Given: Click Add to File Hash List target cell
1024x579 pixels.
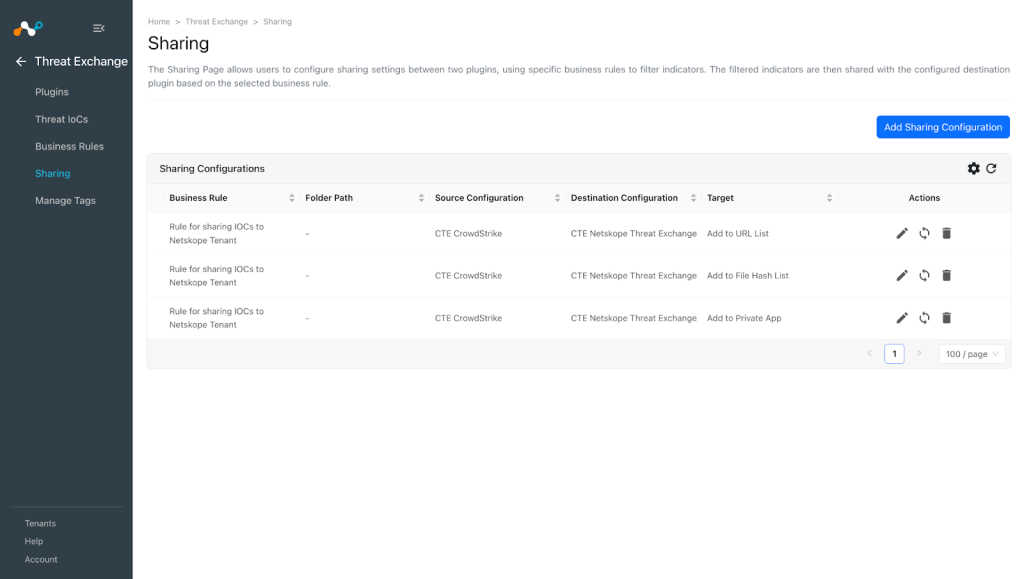Looking at the screenshot, I should coord(747,276).
